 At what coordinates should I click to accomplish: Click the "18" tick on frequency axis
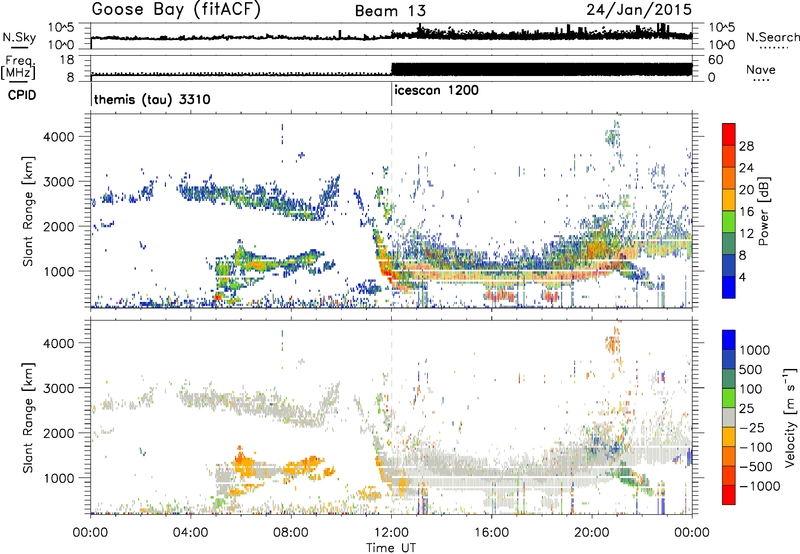(x=67, y=60)
